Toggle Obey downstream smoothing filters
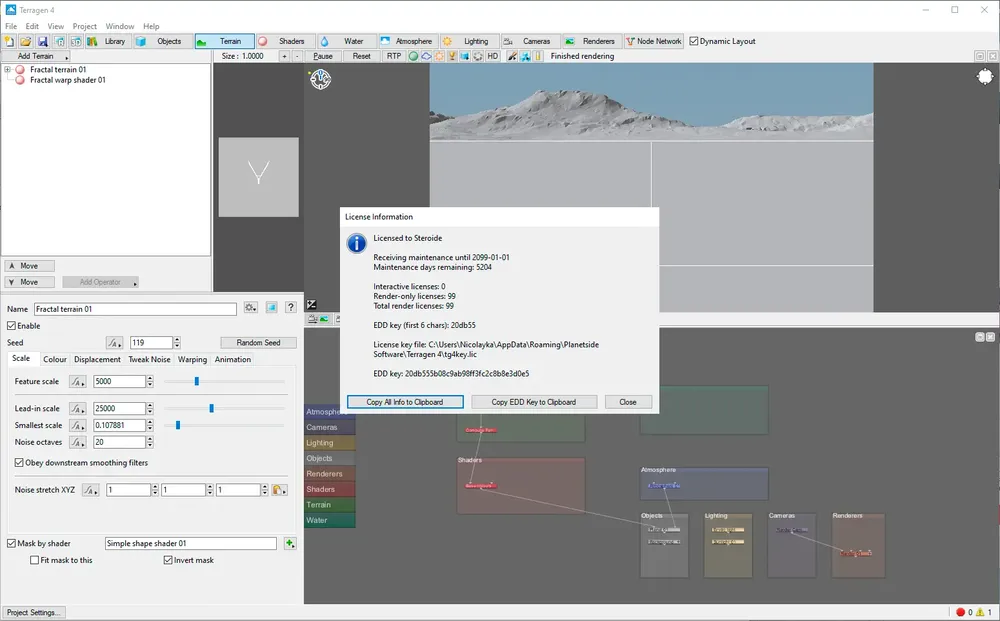The image size is (1000, 621). coord(19,463)
